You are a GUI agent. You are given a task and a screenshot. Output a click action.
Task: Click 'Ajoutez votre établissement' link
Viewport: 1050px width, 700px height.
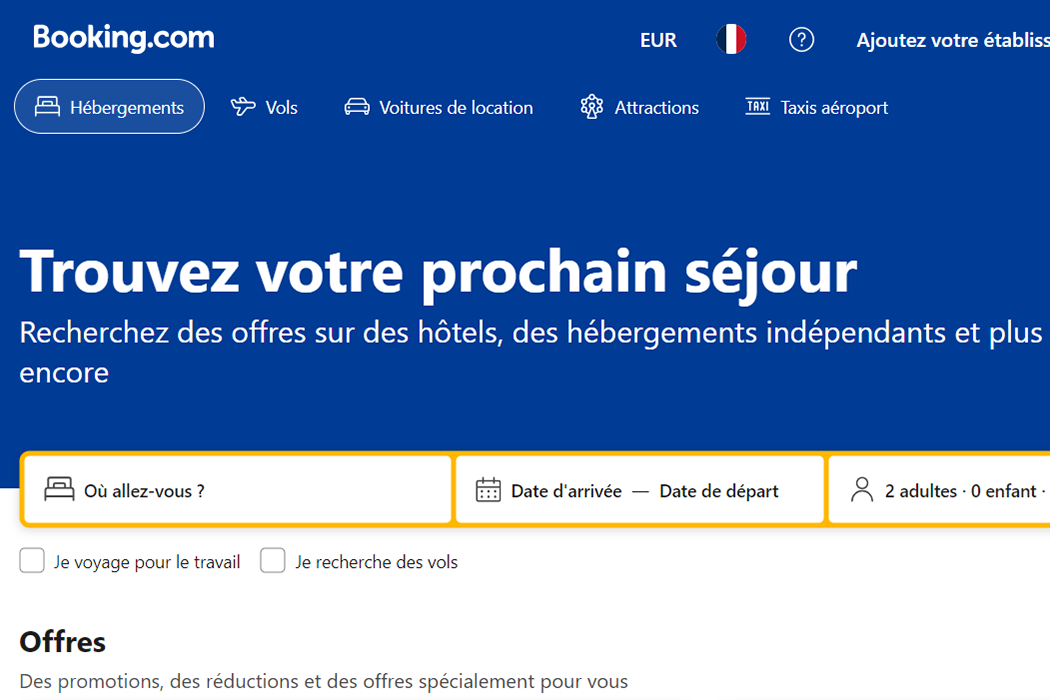tap(953, 40)
